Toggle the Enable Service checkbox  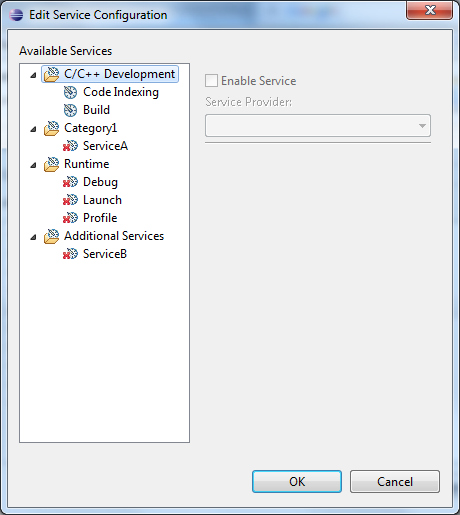[211, 81]
